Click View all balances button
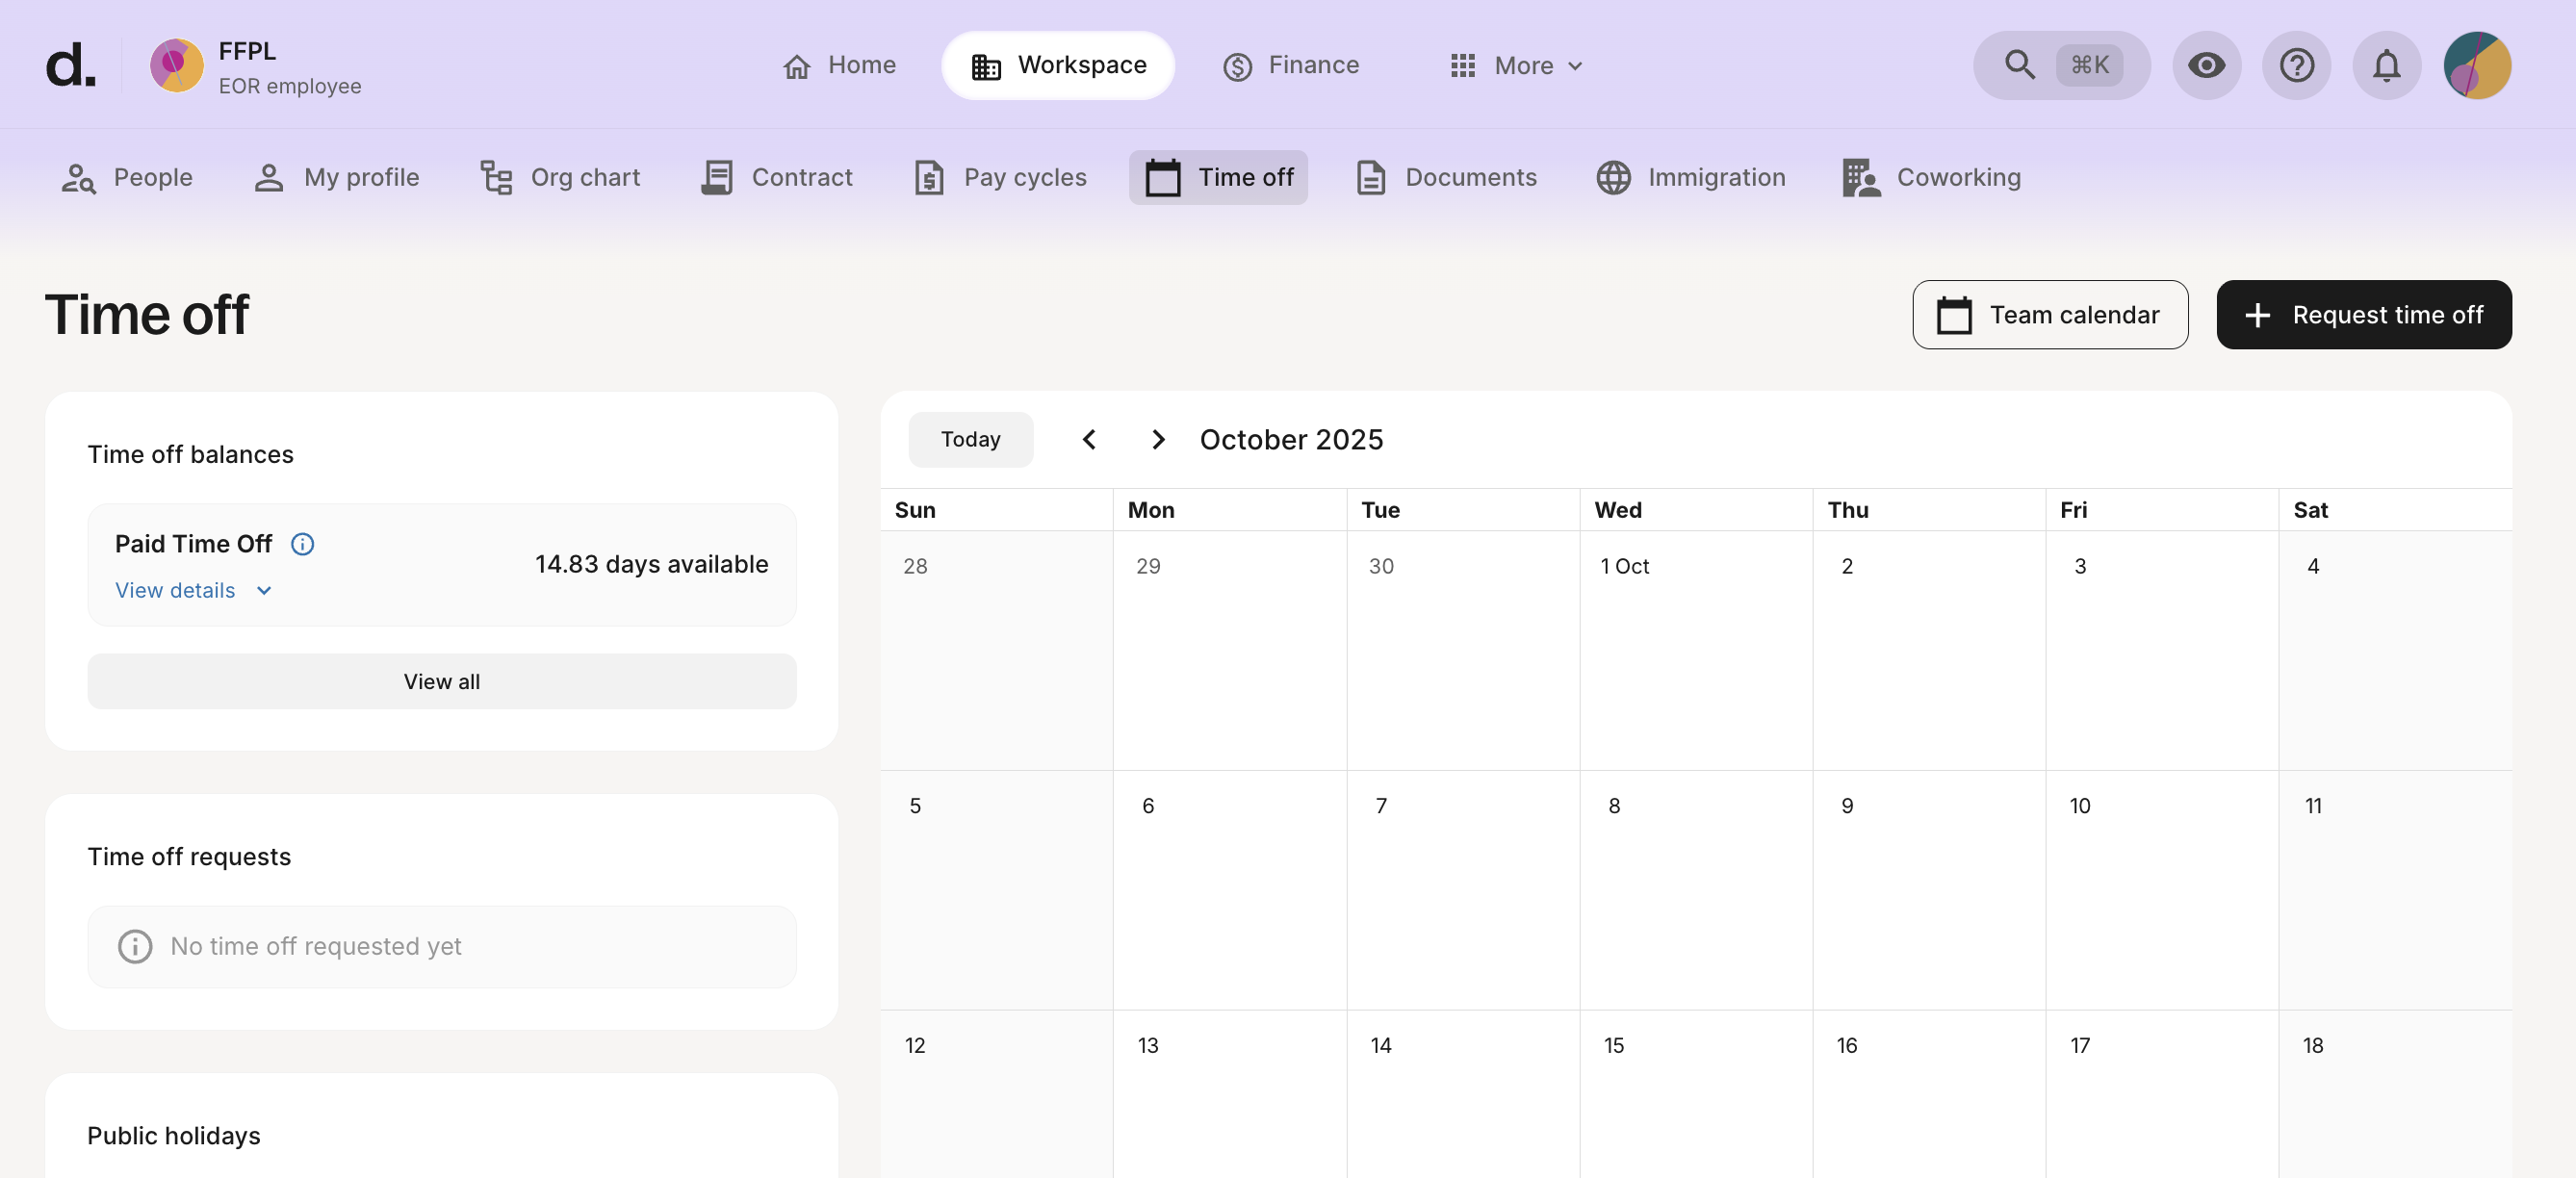This screenshot has height=1178, width=2576. (441, 682)
